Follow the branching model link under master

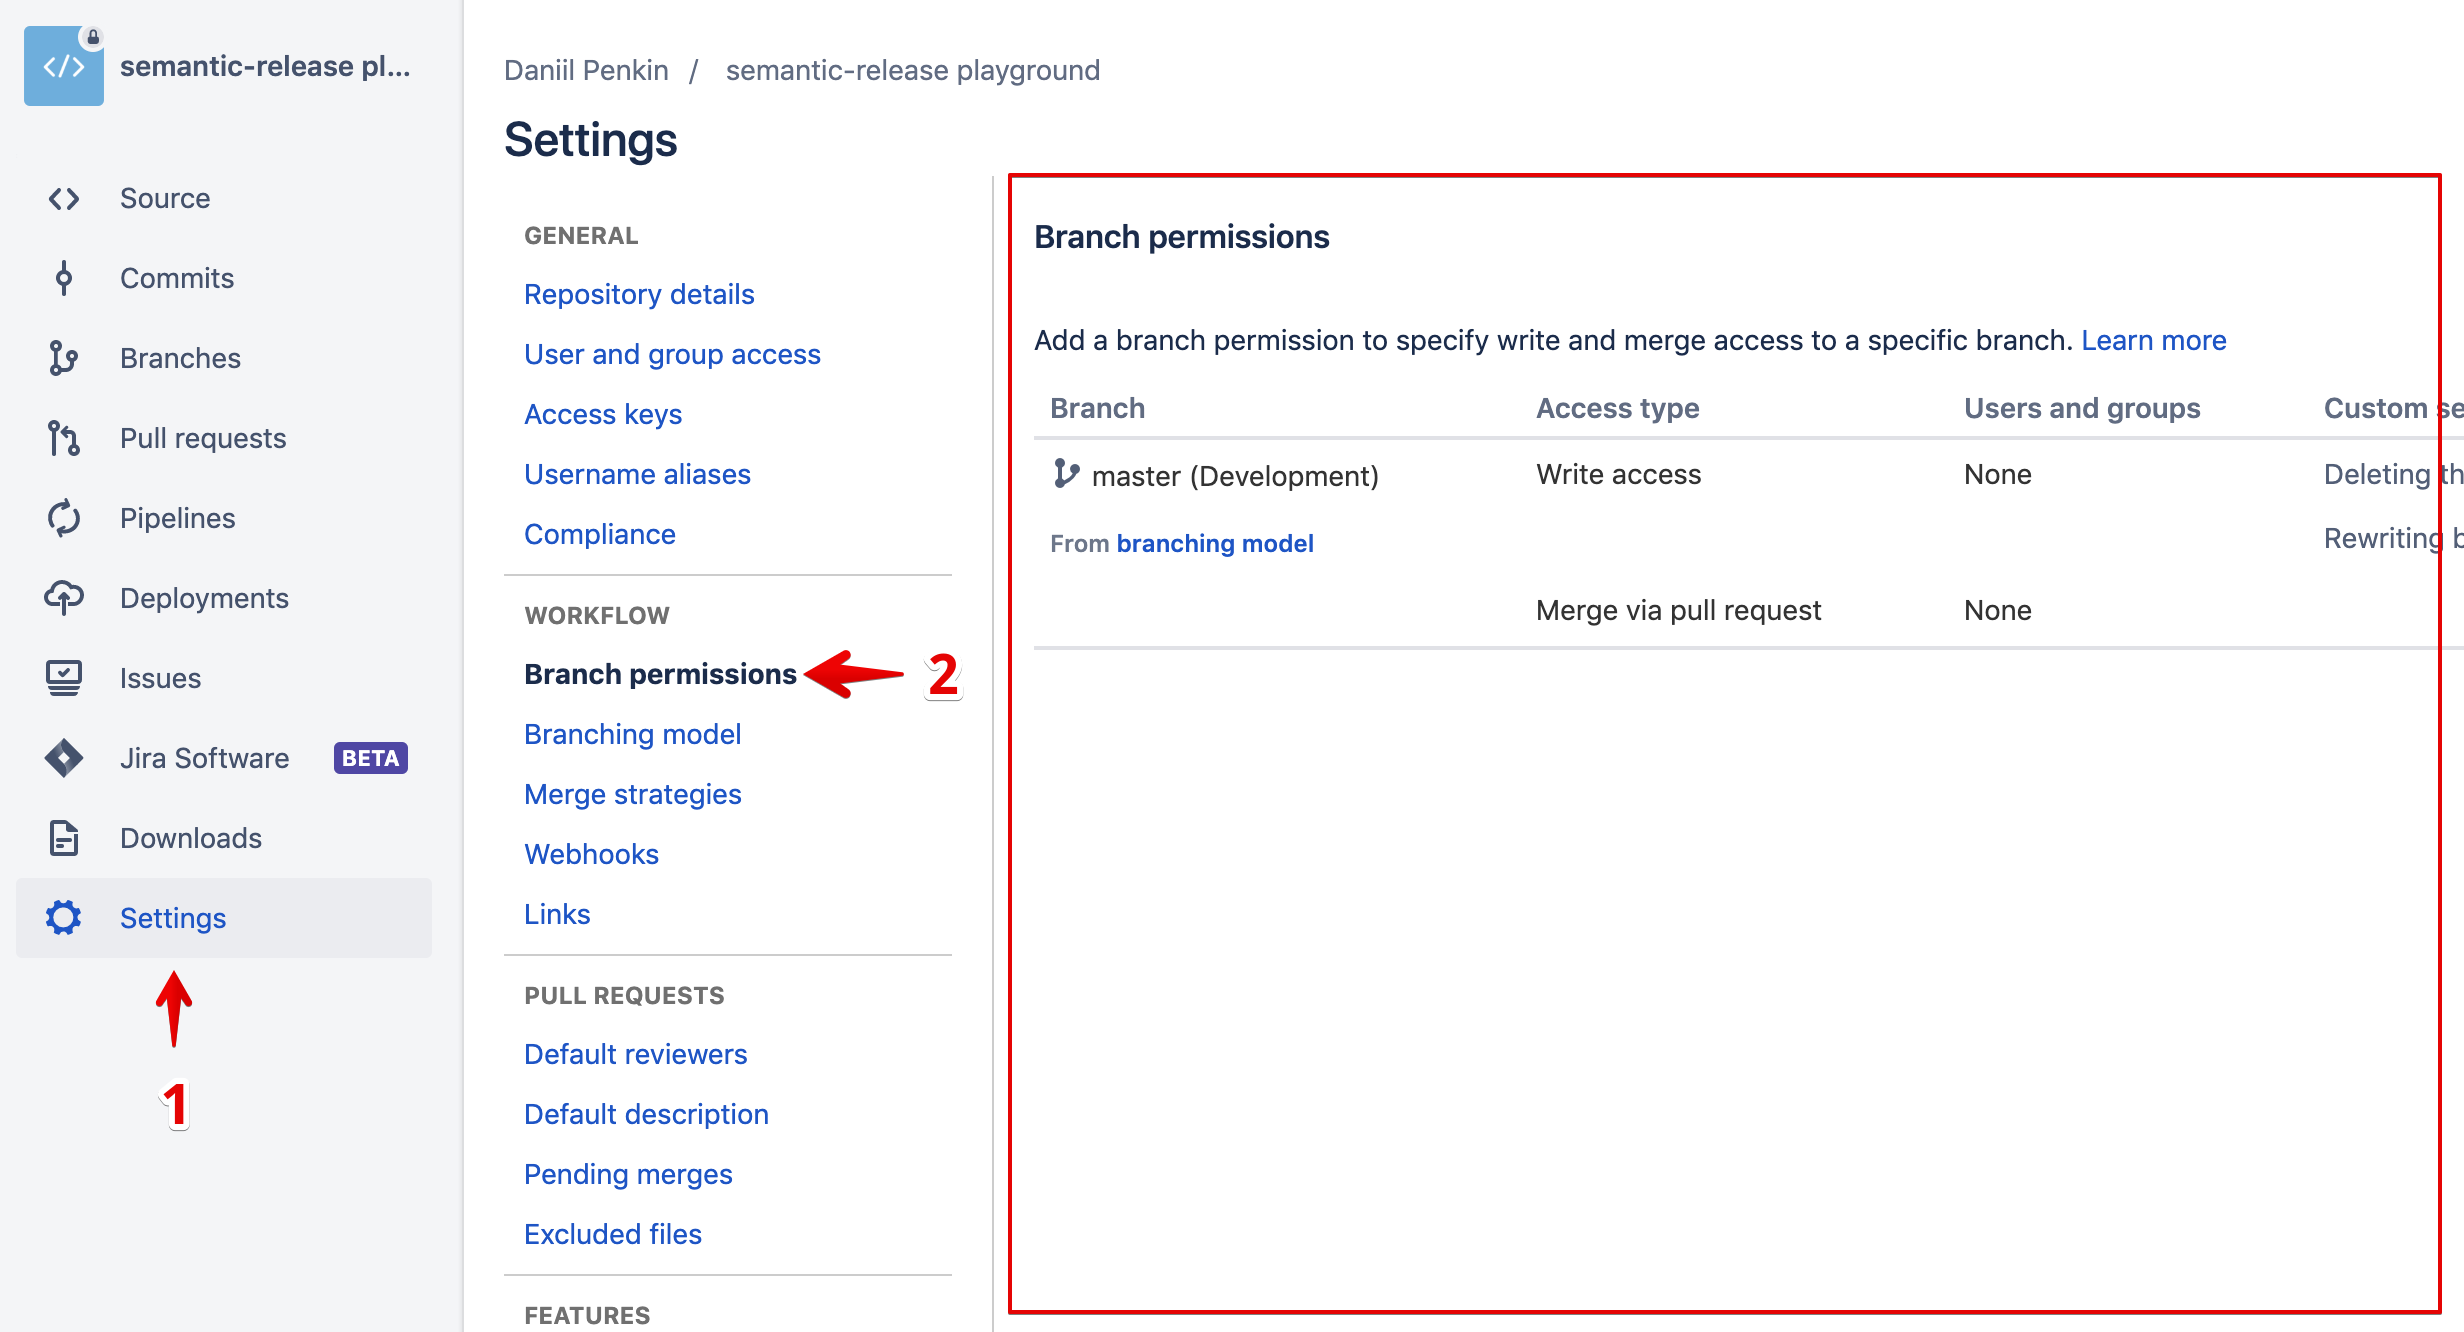click(1214, 543)
